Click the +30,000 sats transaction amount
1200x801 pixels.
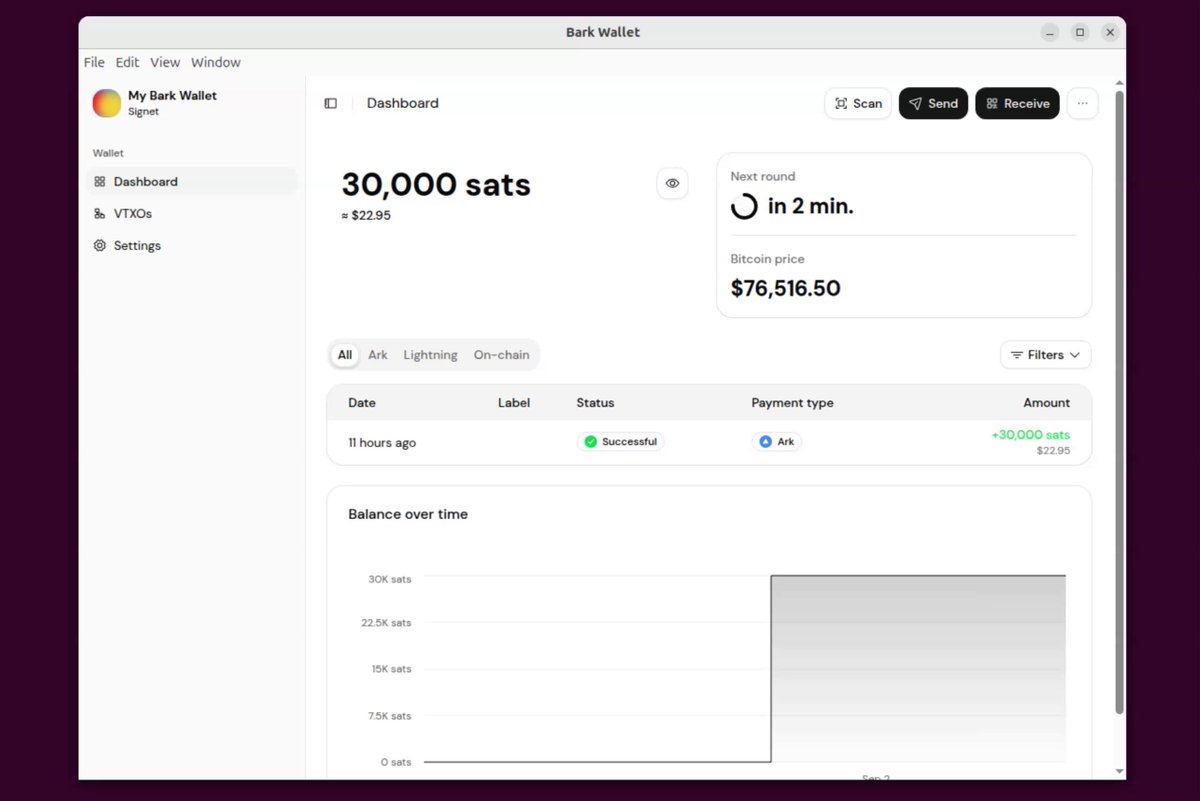(x=1030, y=435)
